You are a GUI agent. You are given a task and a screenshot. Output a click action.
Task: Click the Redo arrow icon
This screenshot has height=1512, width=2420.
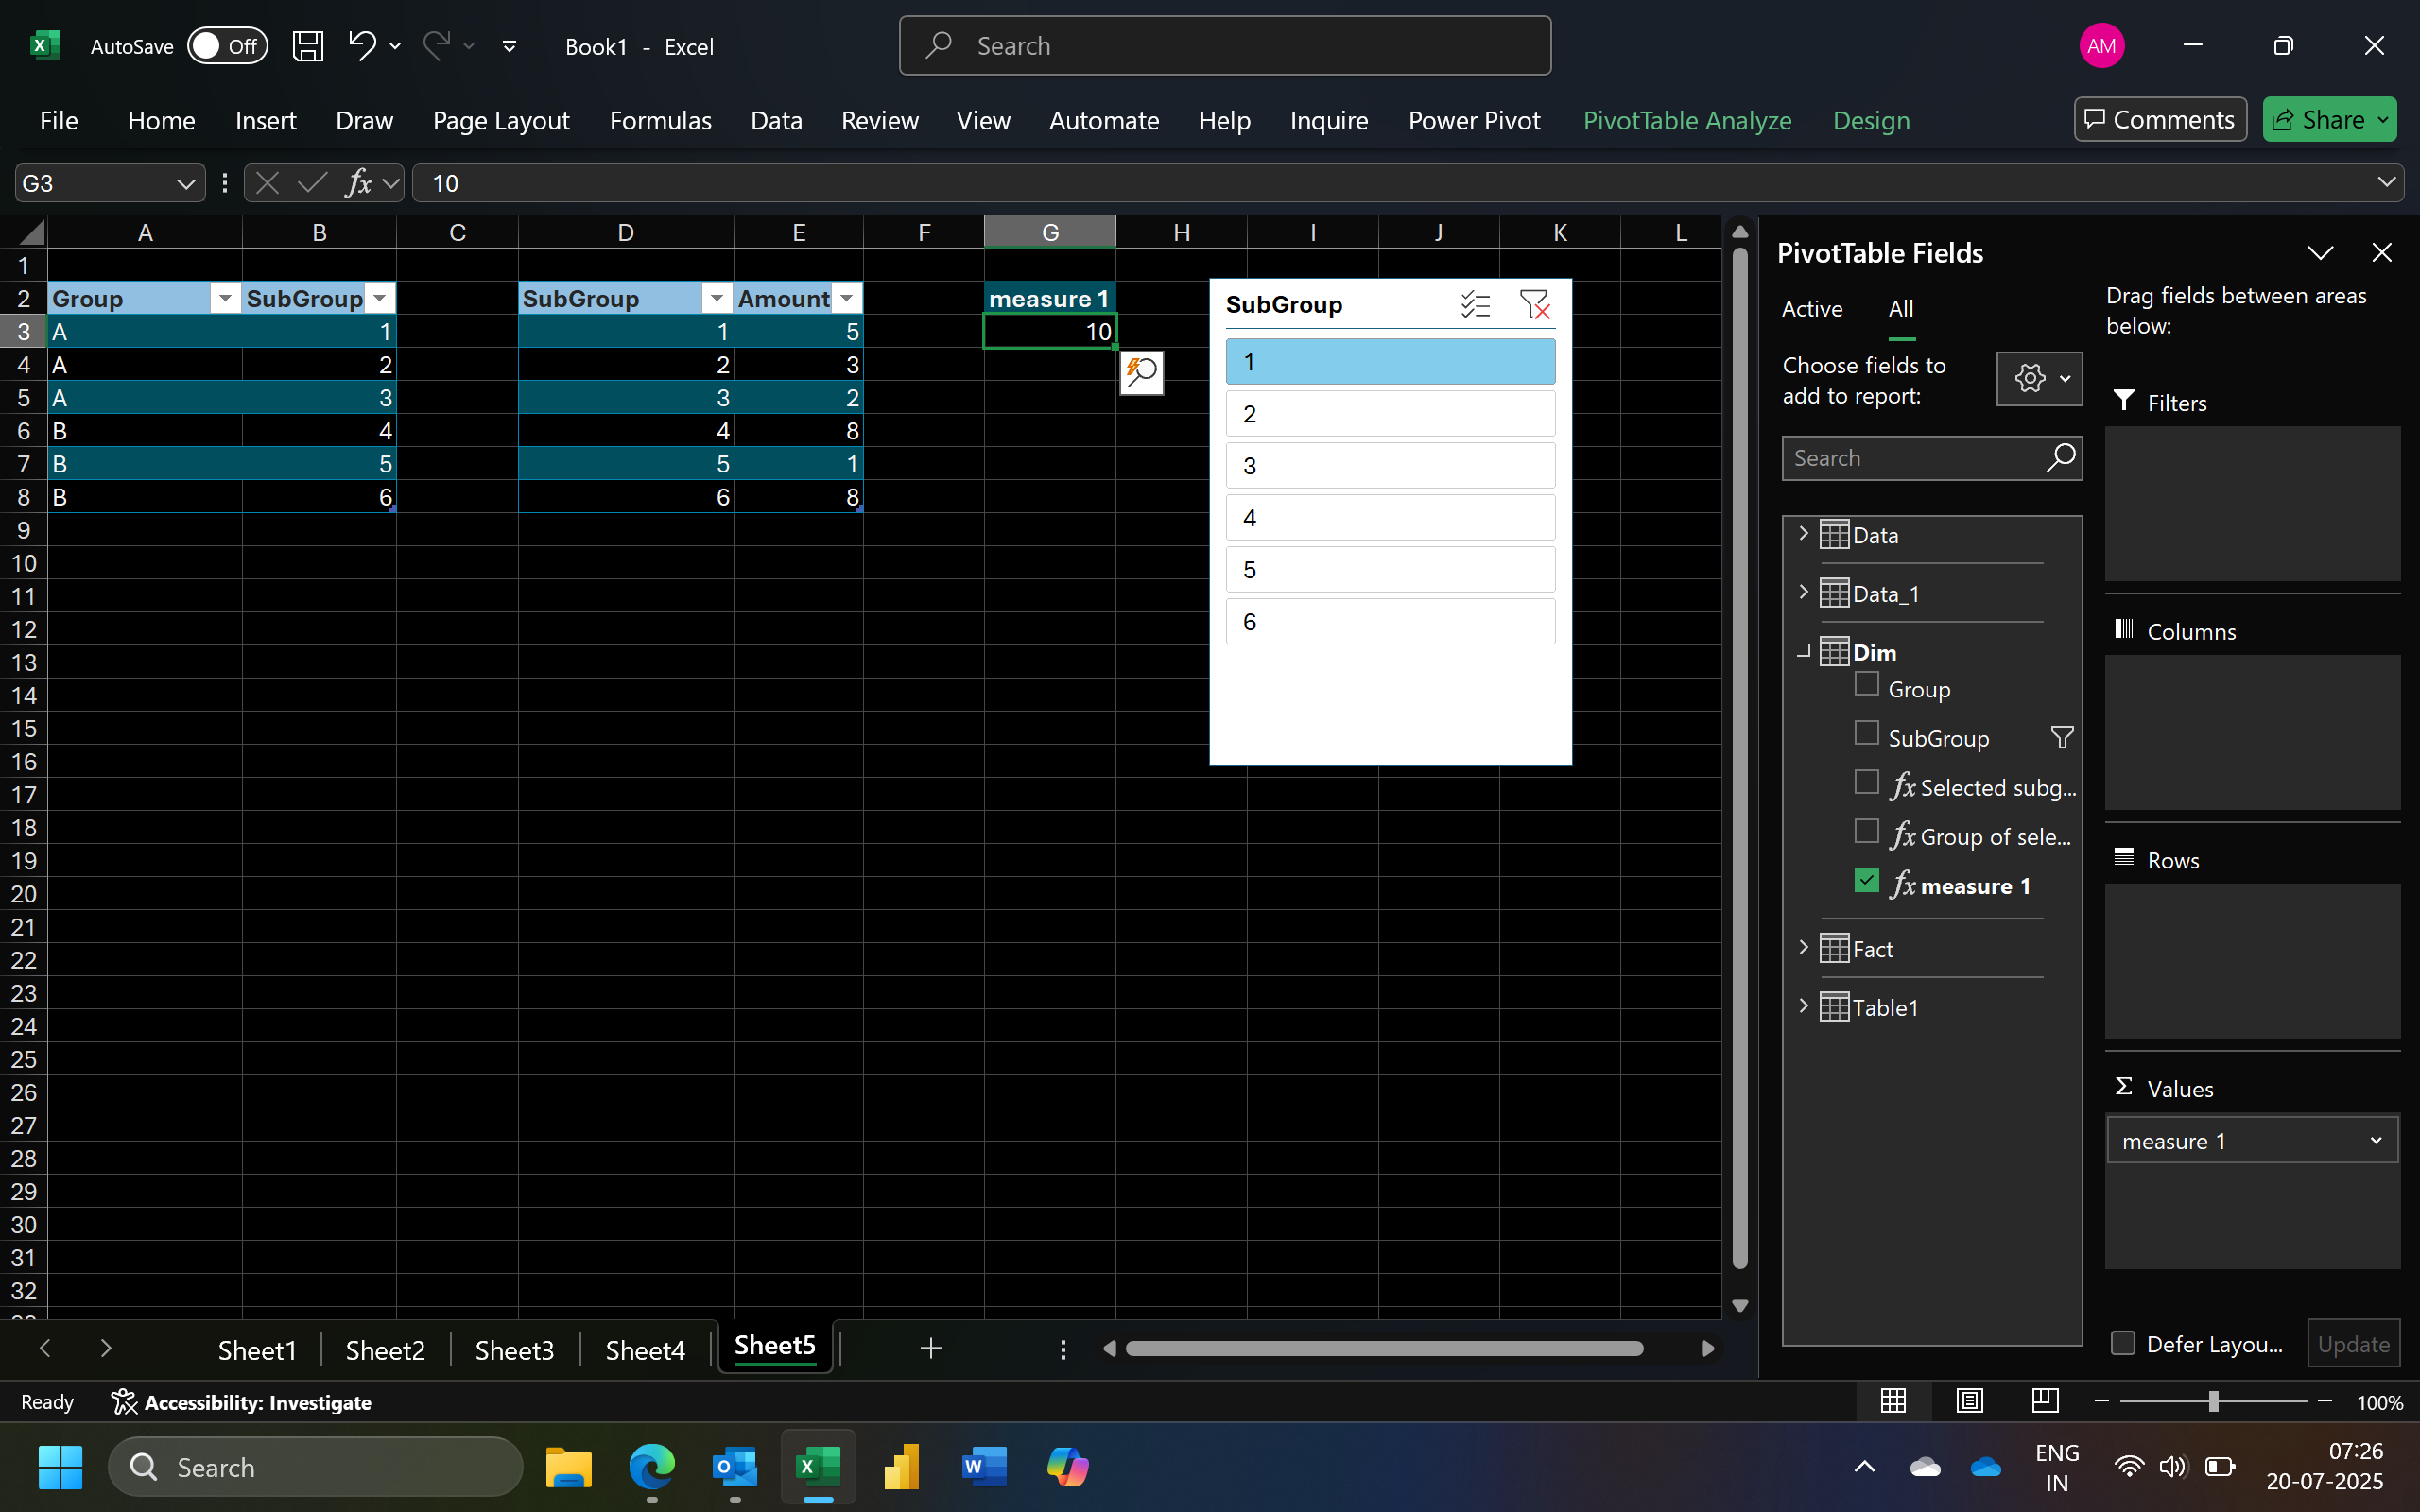436,46
